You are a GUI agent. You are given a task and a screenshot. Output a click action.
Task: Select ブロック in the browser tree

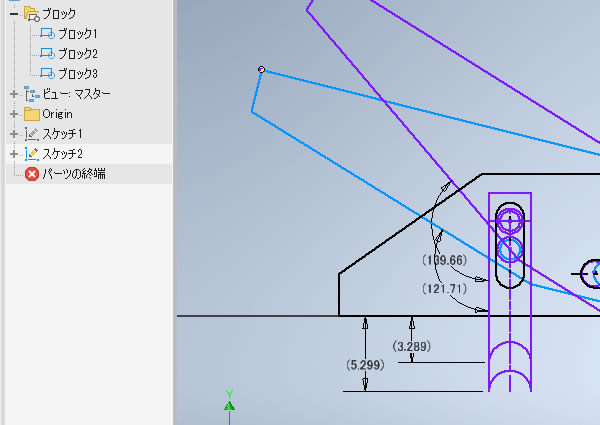[x=59, y=14]
